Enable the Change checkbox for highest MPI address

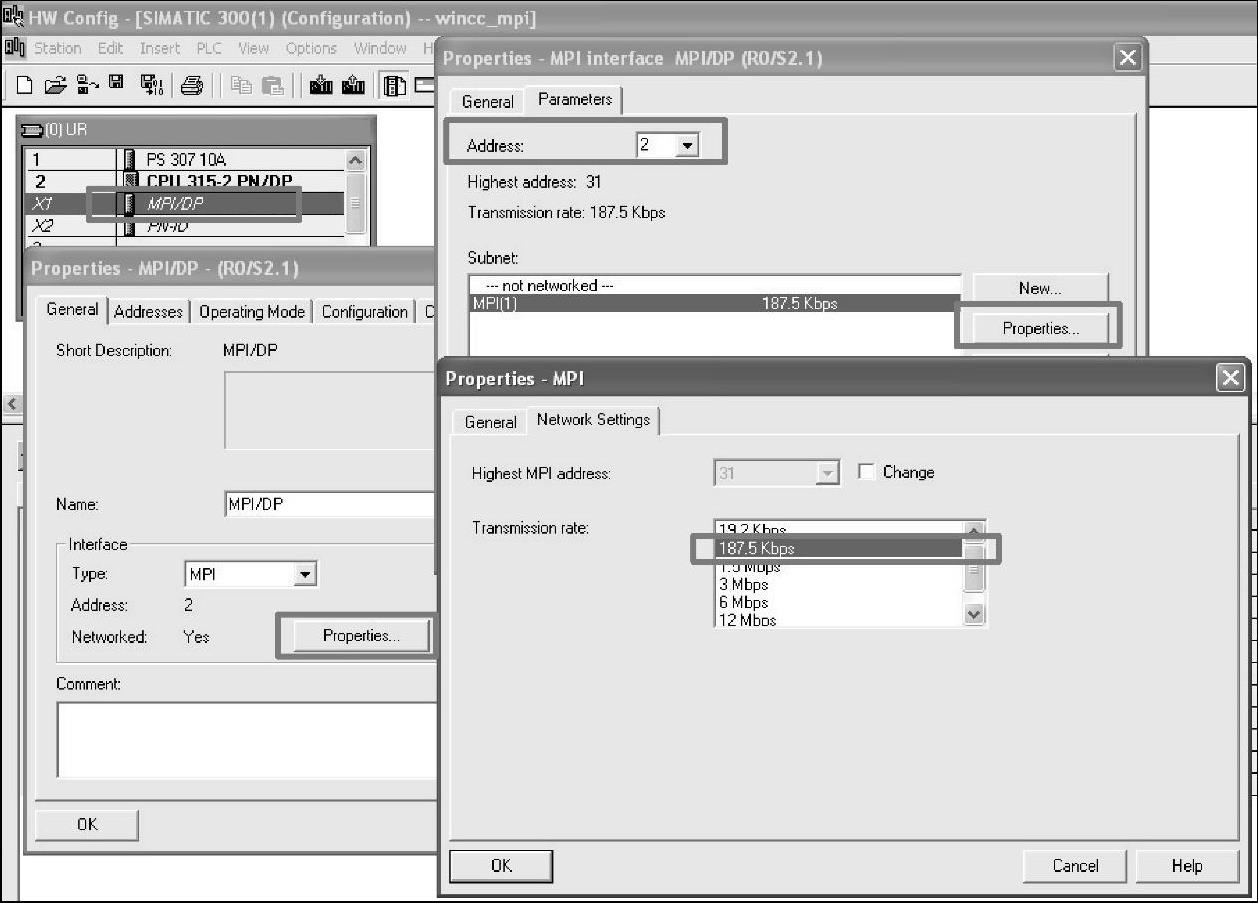(x=866, y=472)
